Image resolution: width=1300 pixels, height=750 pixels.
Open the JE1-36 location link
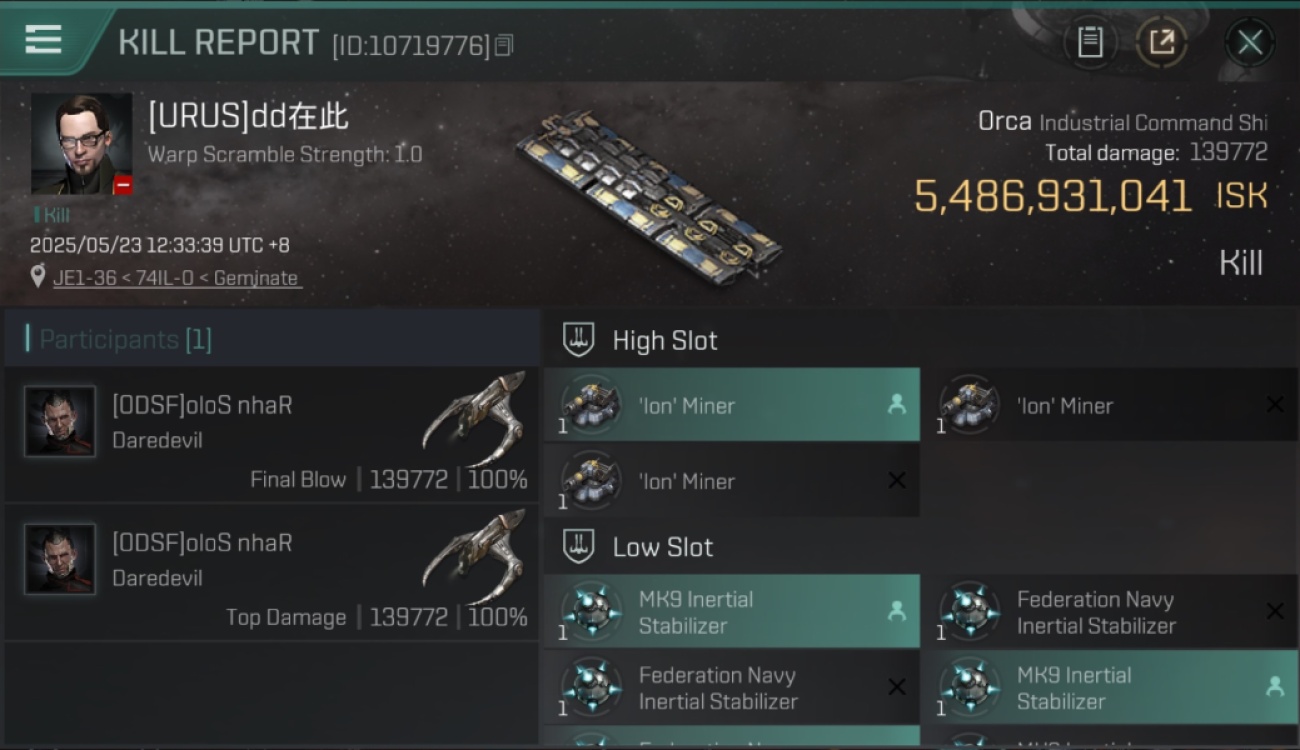(x=176, y=278)
